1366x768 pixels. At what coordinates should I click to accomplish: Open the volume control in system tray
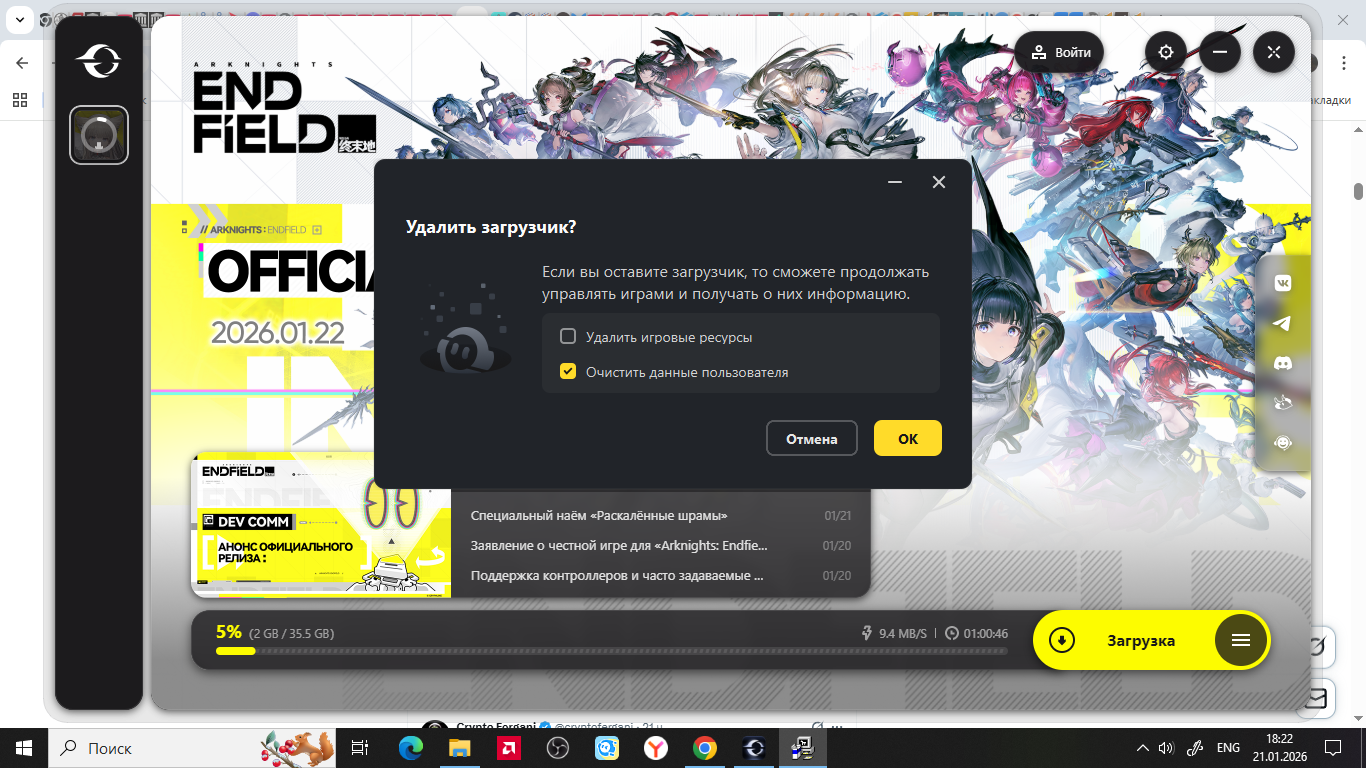click(1165, 747)
